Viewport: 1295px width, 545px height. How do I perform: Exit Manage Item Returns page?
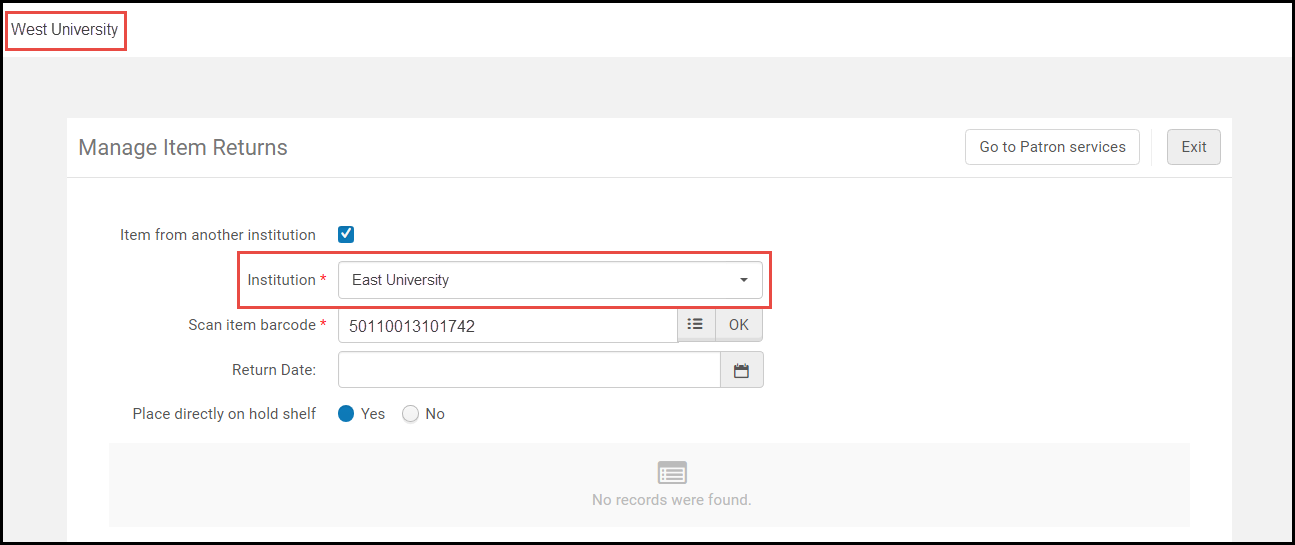(1194, 147)
